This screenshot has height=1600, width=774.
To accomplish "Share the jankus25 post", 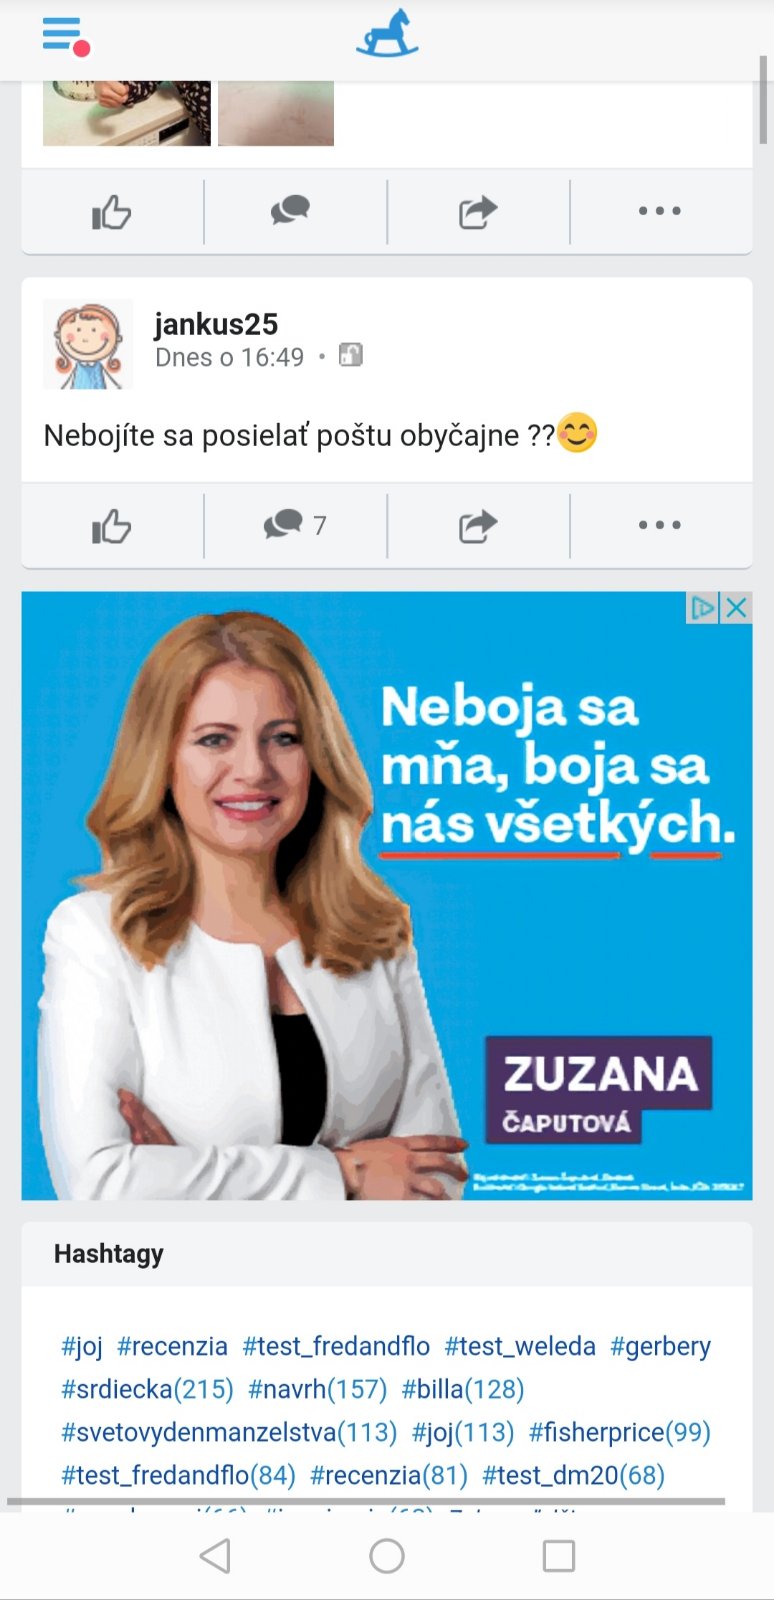I will click(478, 525).
